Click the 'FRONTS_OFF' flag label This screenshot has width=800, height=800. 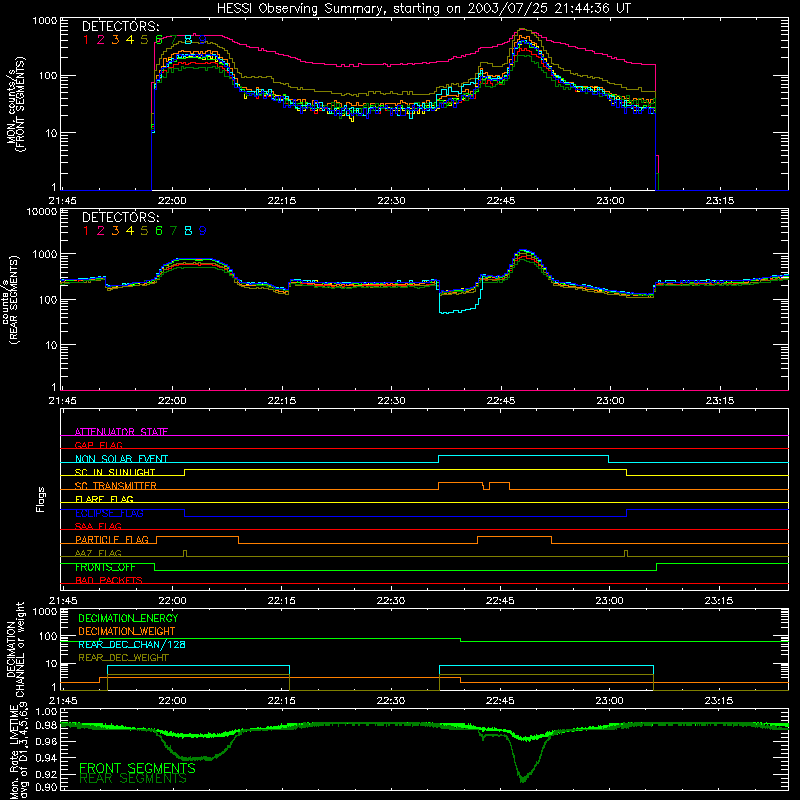coord(105,567)
